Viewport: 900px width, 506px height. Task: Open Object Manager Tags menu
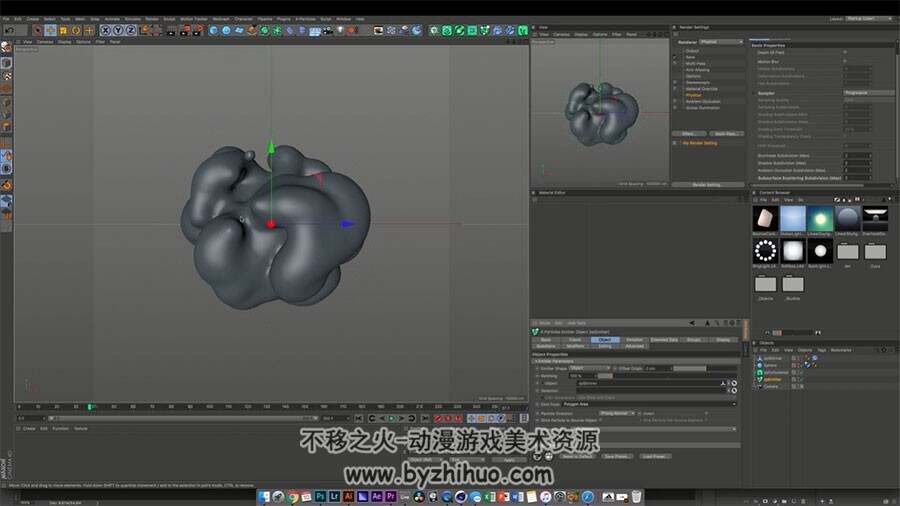pos(821,350)
